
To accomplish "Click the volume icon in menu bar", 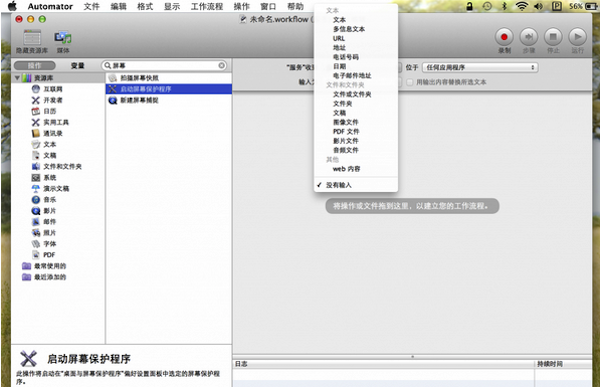I will (538, 6).
